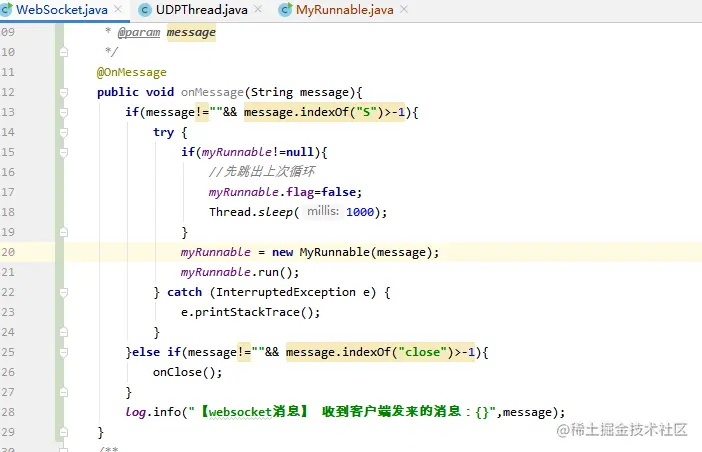Collapse the Javadoc comment ending at line 10
702x452 pixels.
click(x=64, y=52)
